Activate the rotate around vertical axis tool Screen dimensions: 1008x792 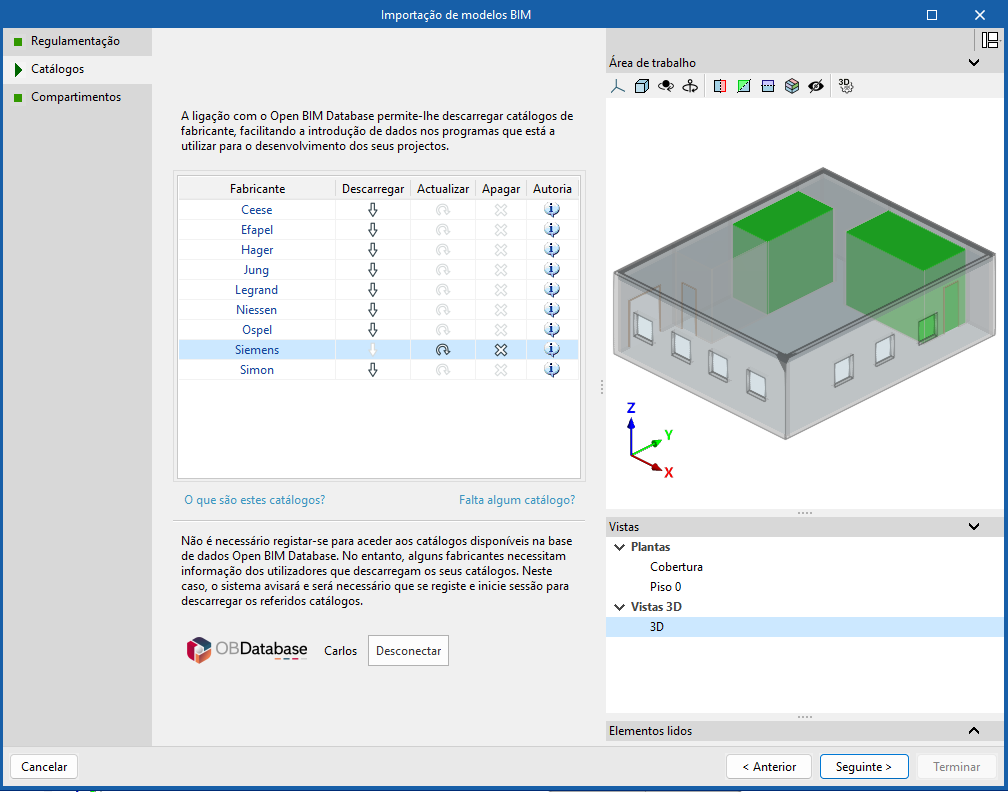[x=690, y=86]
